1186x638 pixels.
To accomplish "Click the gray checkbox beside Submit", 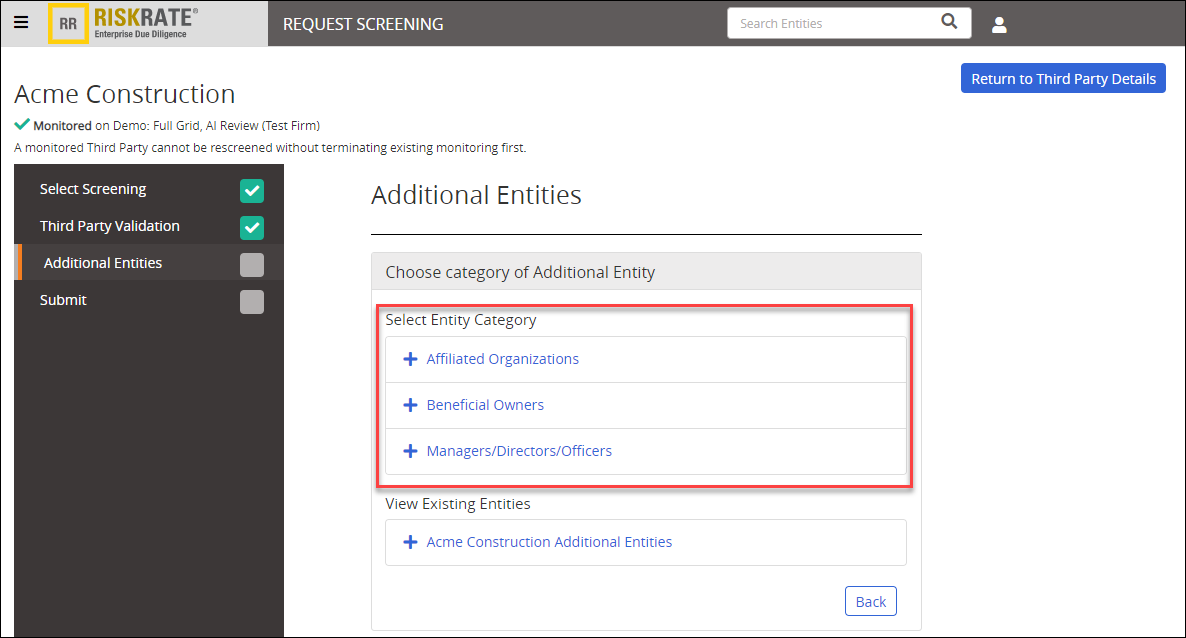I will pyautogui.click(x=251, y=299).
